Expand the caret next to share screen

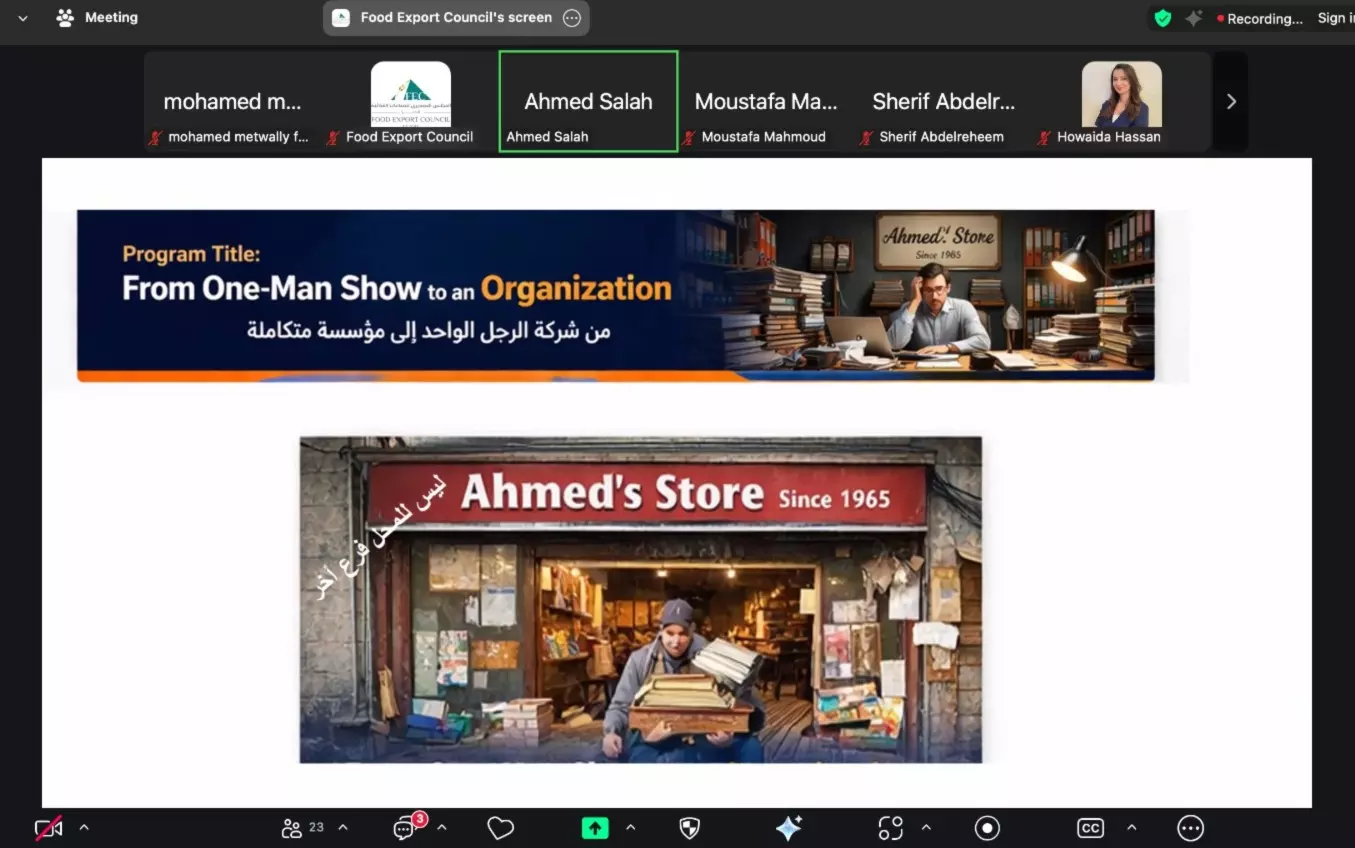pos(630,828)
